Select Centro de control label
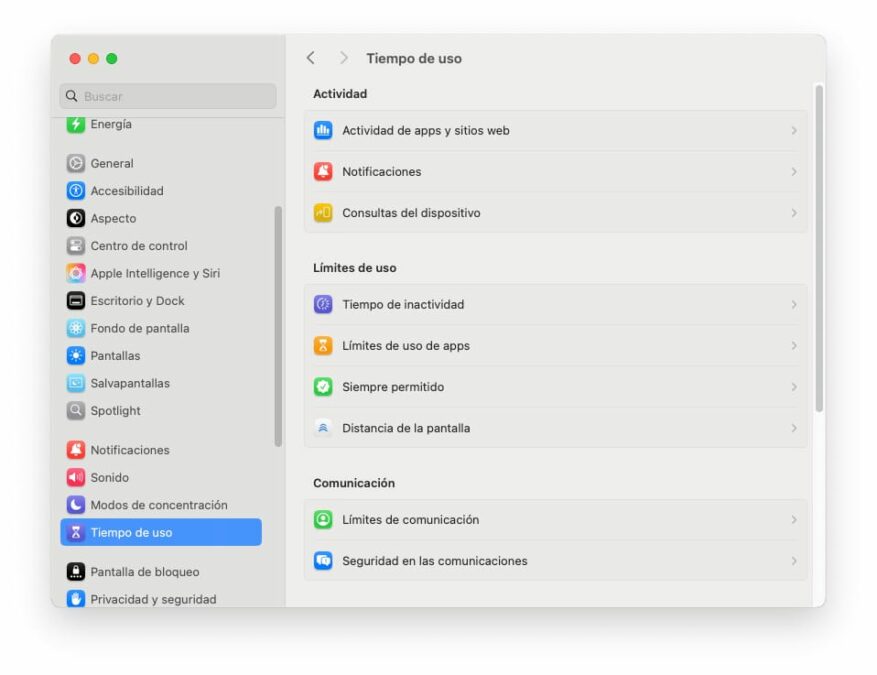This screenshot has width=877, height=675. pyautogui.click(x=139, y=246)
